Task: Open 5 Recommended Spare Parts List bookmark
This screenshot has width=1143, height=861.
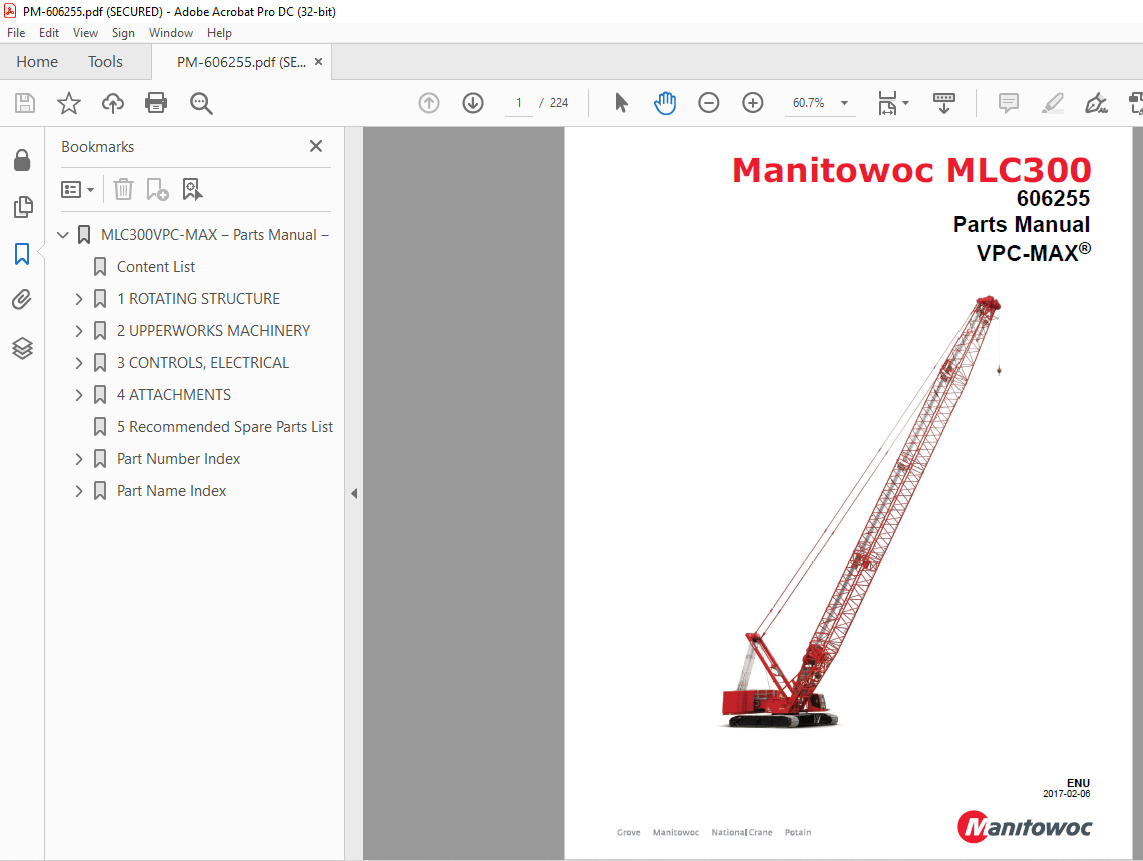Action: pyautogui.click(x=225, y=427)
